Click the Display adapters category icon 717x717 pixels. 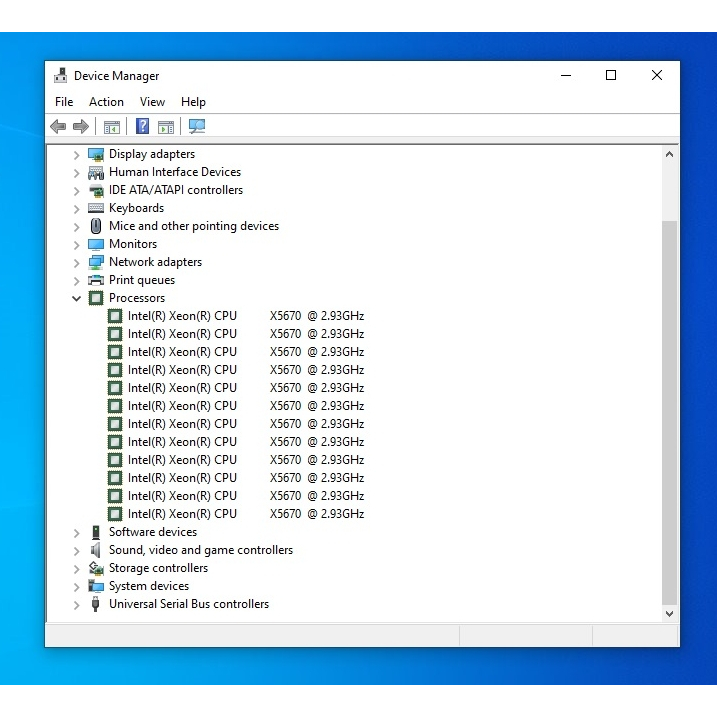pyautogui.click(x=96, y=155)
